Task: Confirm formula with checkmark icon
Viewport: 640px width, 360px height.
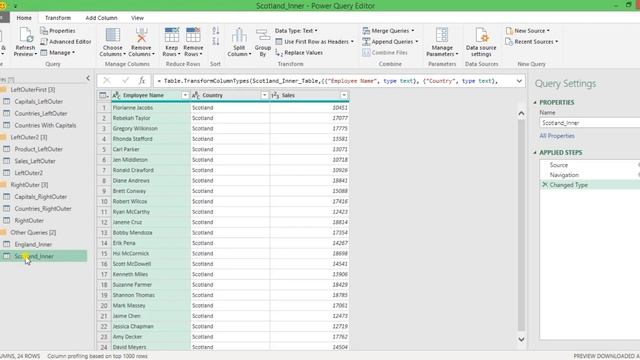Action: click(x=125, y=81)
